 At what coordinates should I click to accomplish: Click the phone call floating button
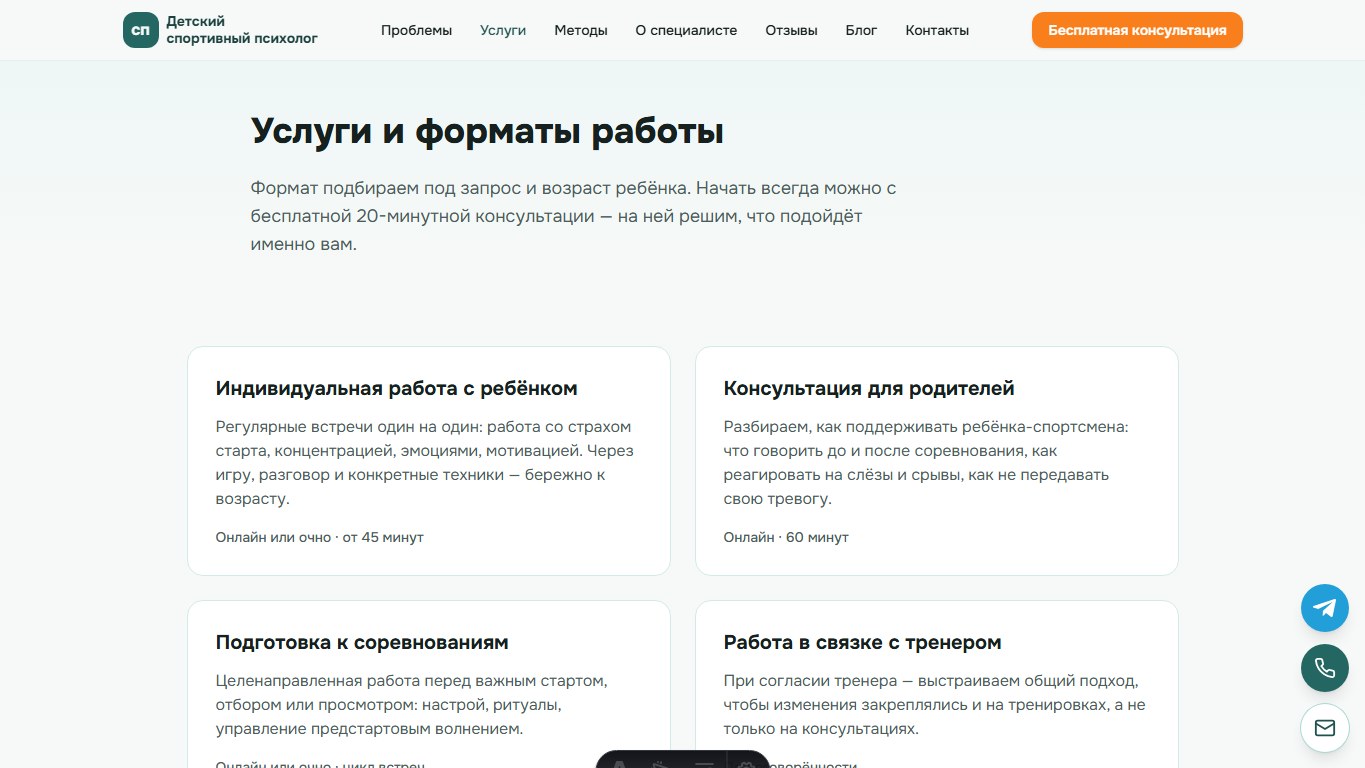[1325, 668]
